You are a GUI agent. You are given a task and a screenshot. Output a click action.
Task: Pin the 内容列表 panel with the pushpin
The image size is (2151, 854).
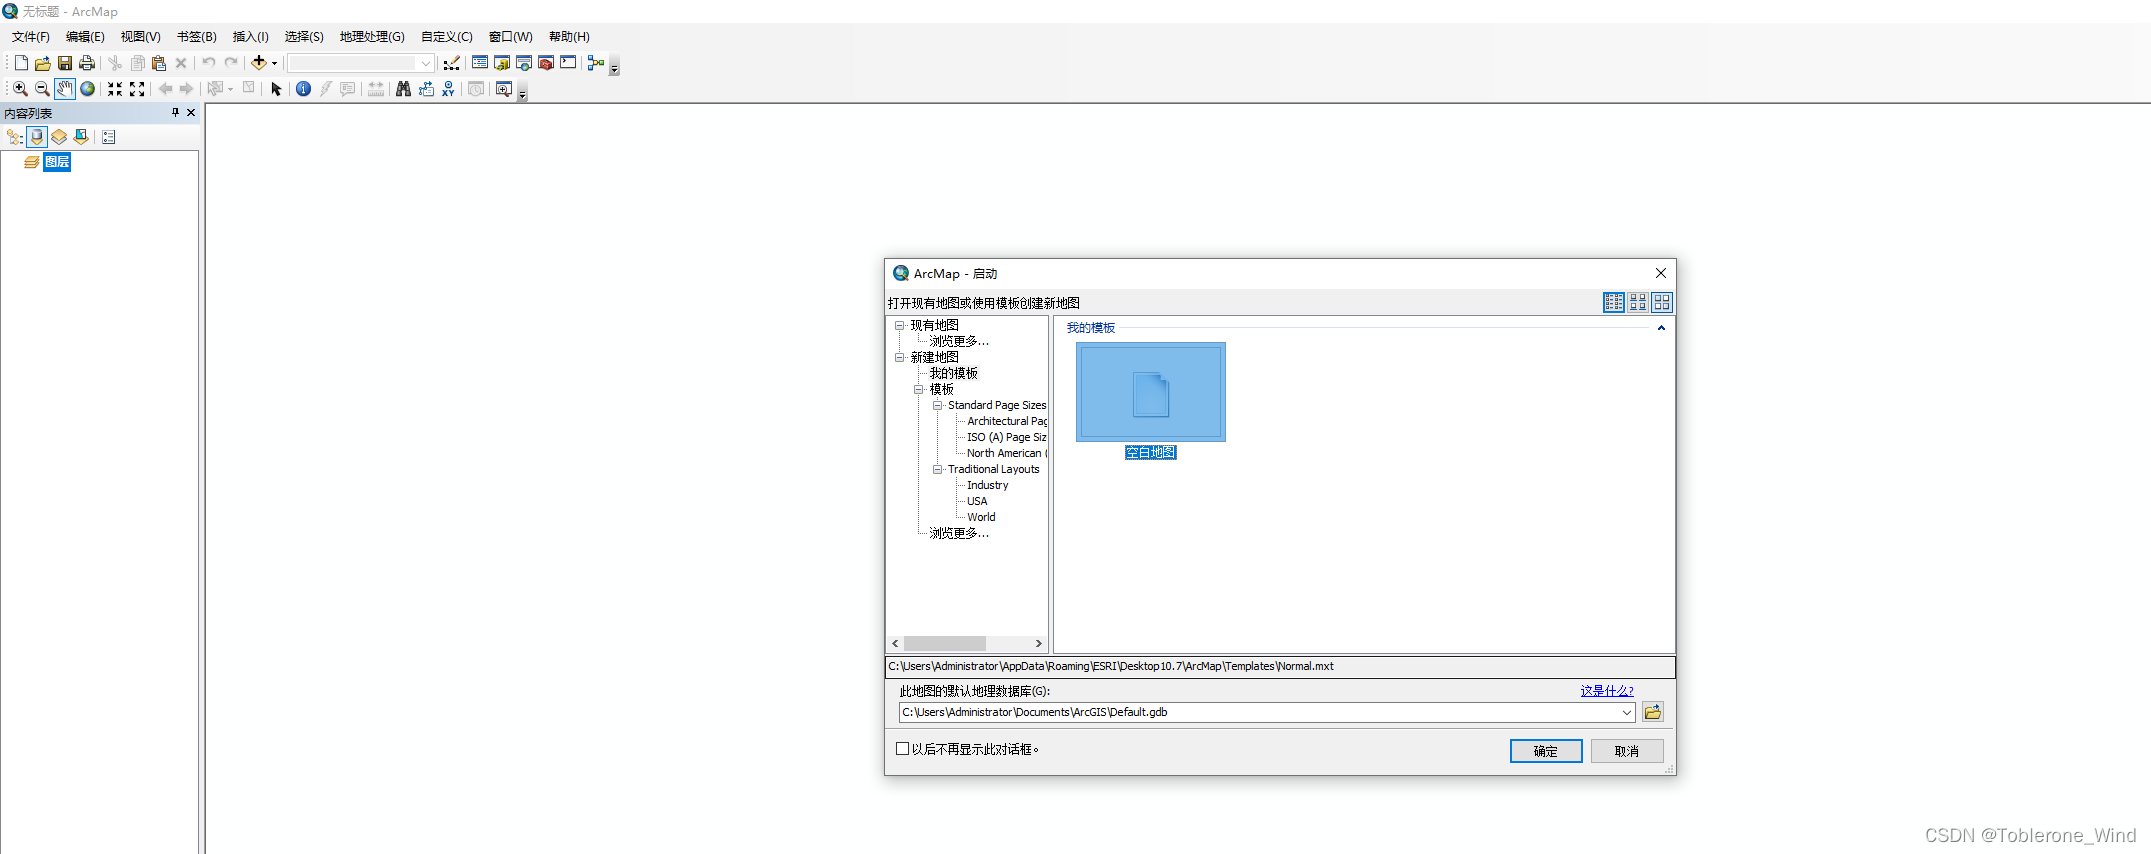tap(175, 113)
